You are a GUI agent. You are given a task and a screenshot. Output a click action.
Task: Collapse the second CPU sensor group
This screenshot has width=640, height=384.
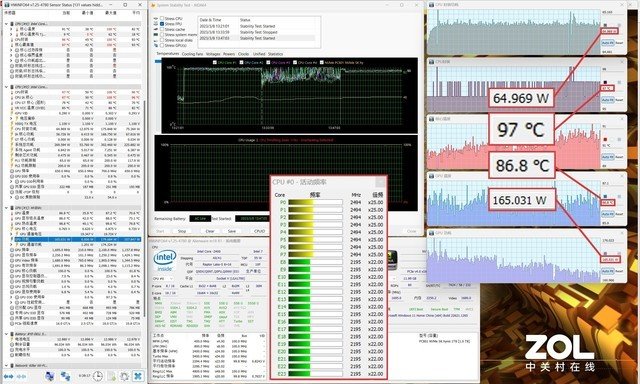pyautogui.click(x=7, y=87)
